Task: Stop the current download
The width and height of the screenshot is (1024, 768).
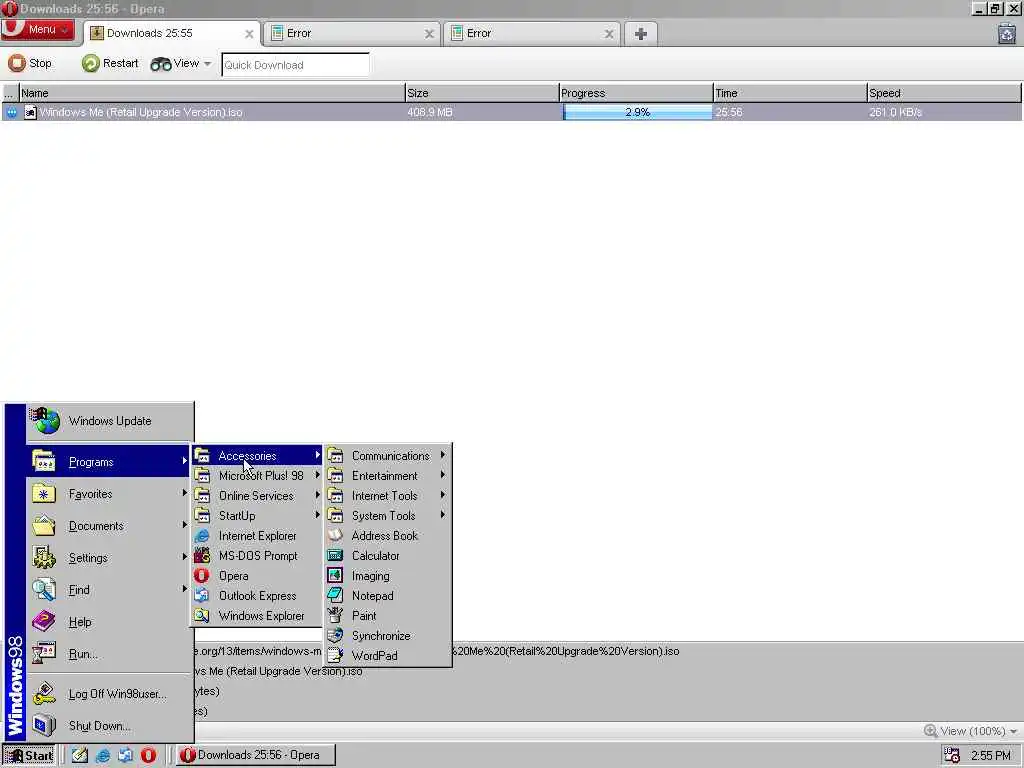Action: [x=30, y=63]
